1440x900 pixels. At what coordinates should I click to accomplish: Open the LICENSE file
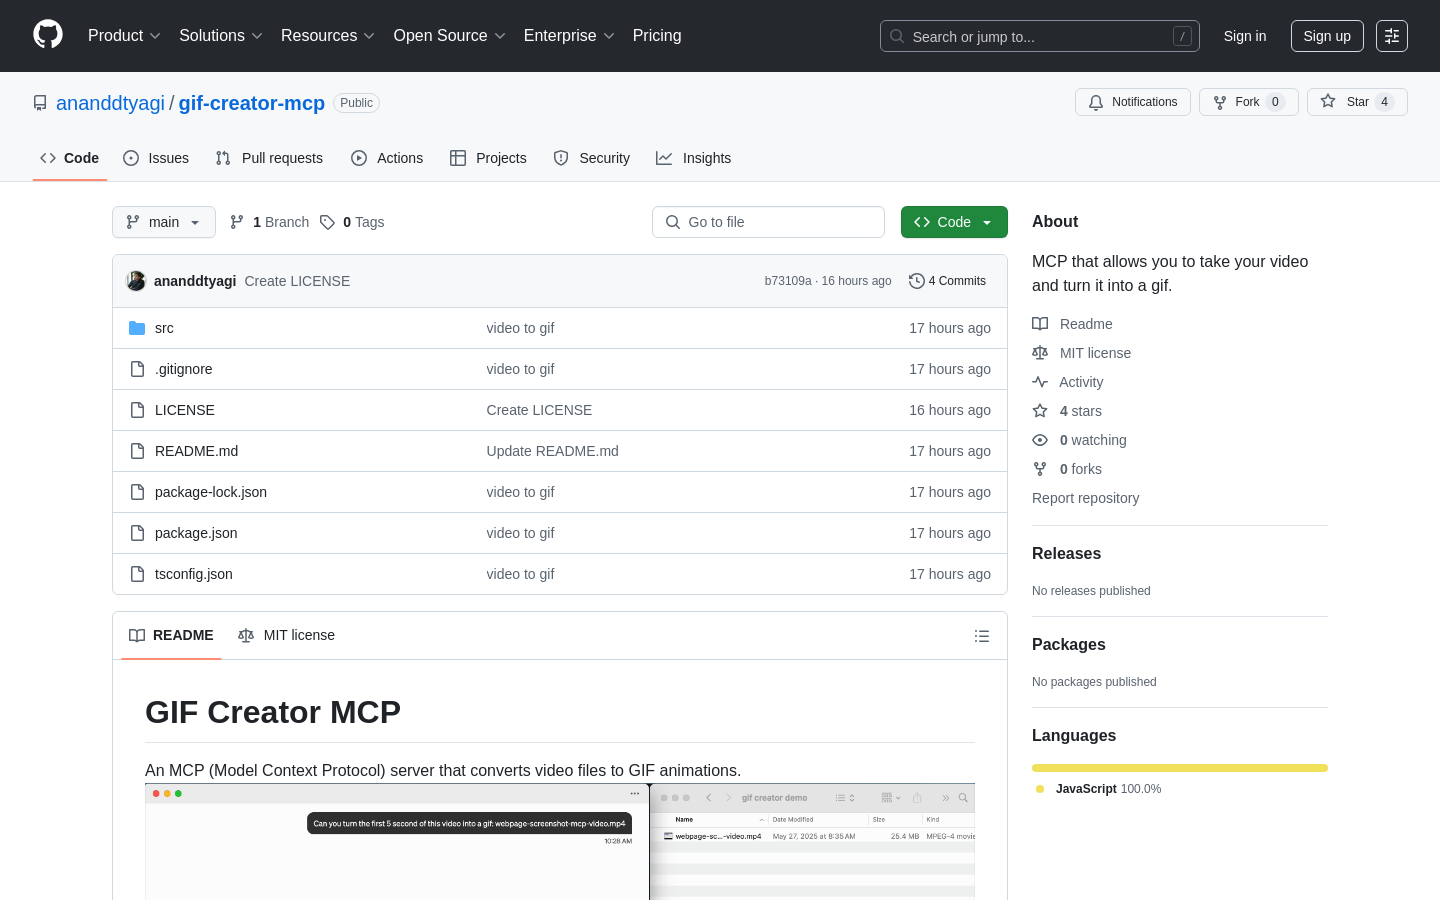(185, 410)
